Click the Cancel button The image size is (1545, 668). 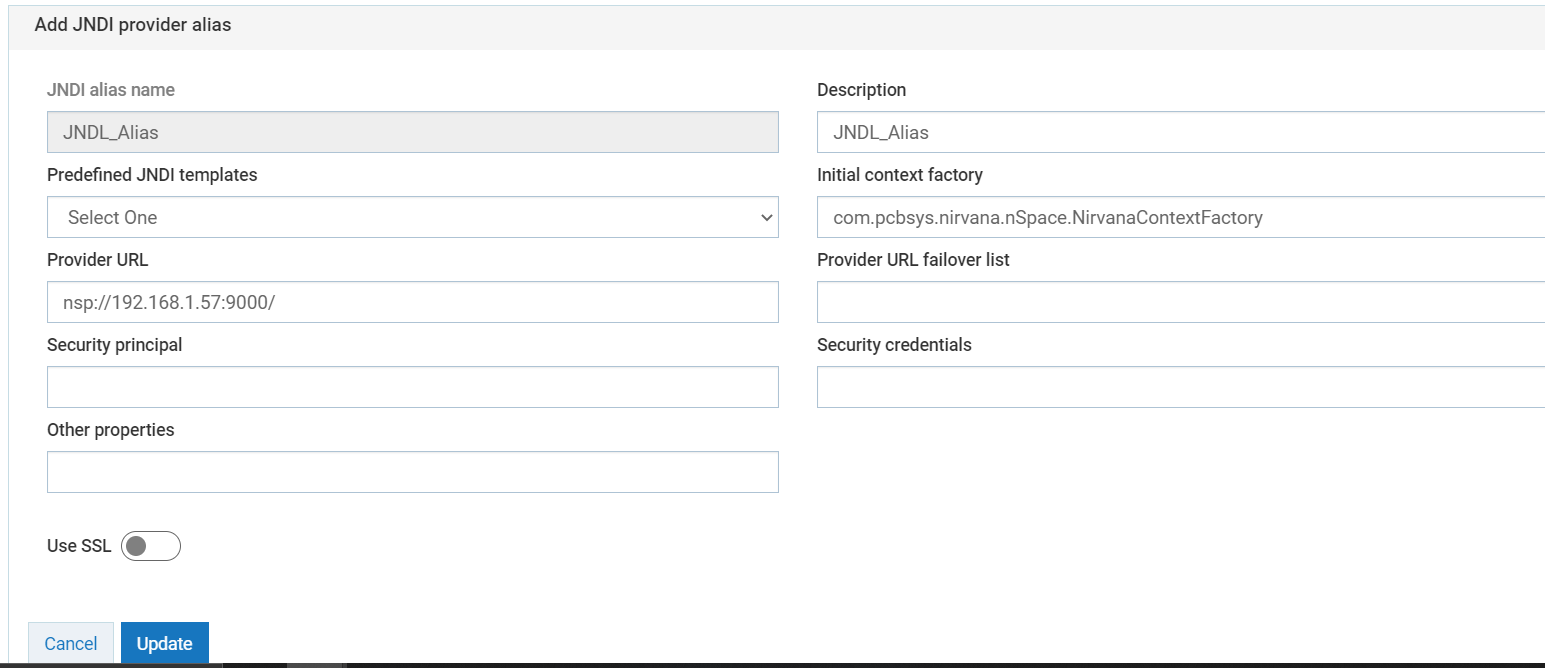point(71,643)
